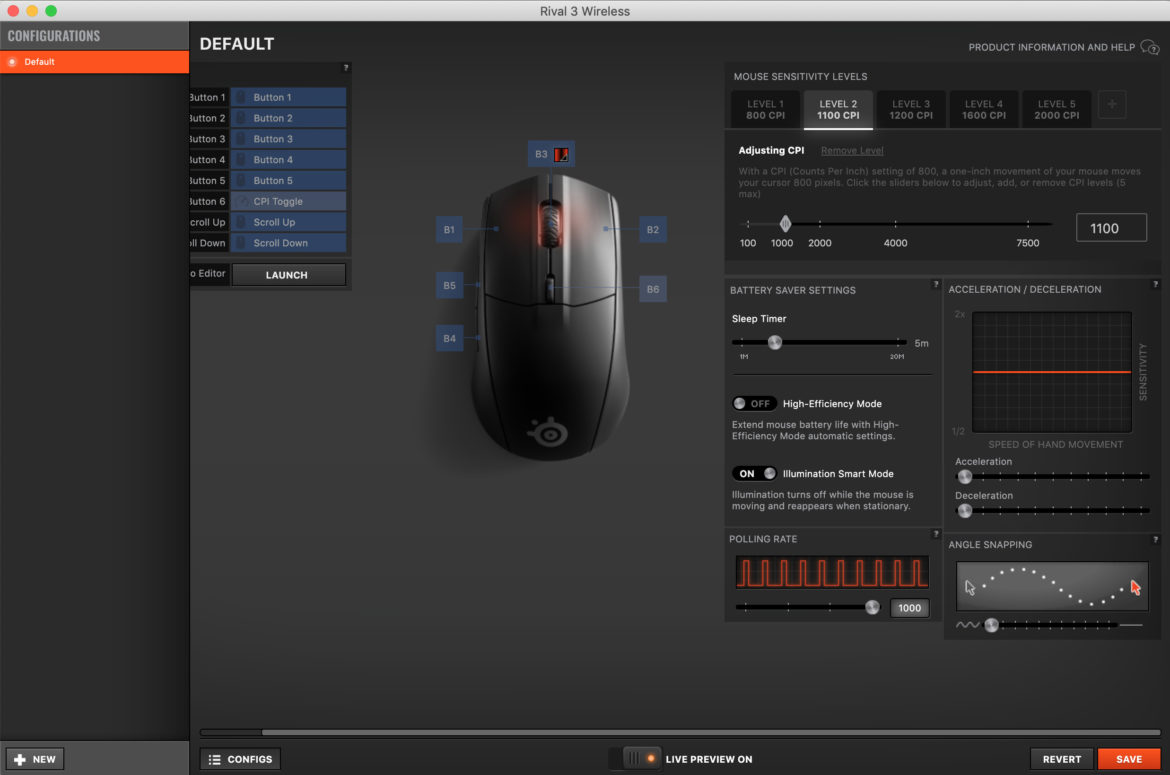Click the plus icon to add CPI level
The height and width of the screenshot is (775, 1170).
tap(1110, 104)
